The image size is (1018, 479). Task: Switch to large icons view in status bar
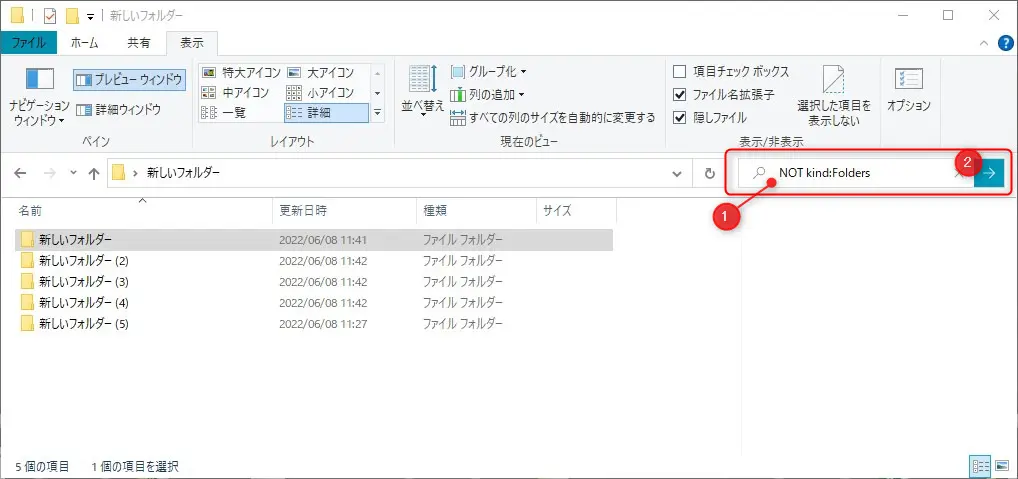pos(1000,466)
